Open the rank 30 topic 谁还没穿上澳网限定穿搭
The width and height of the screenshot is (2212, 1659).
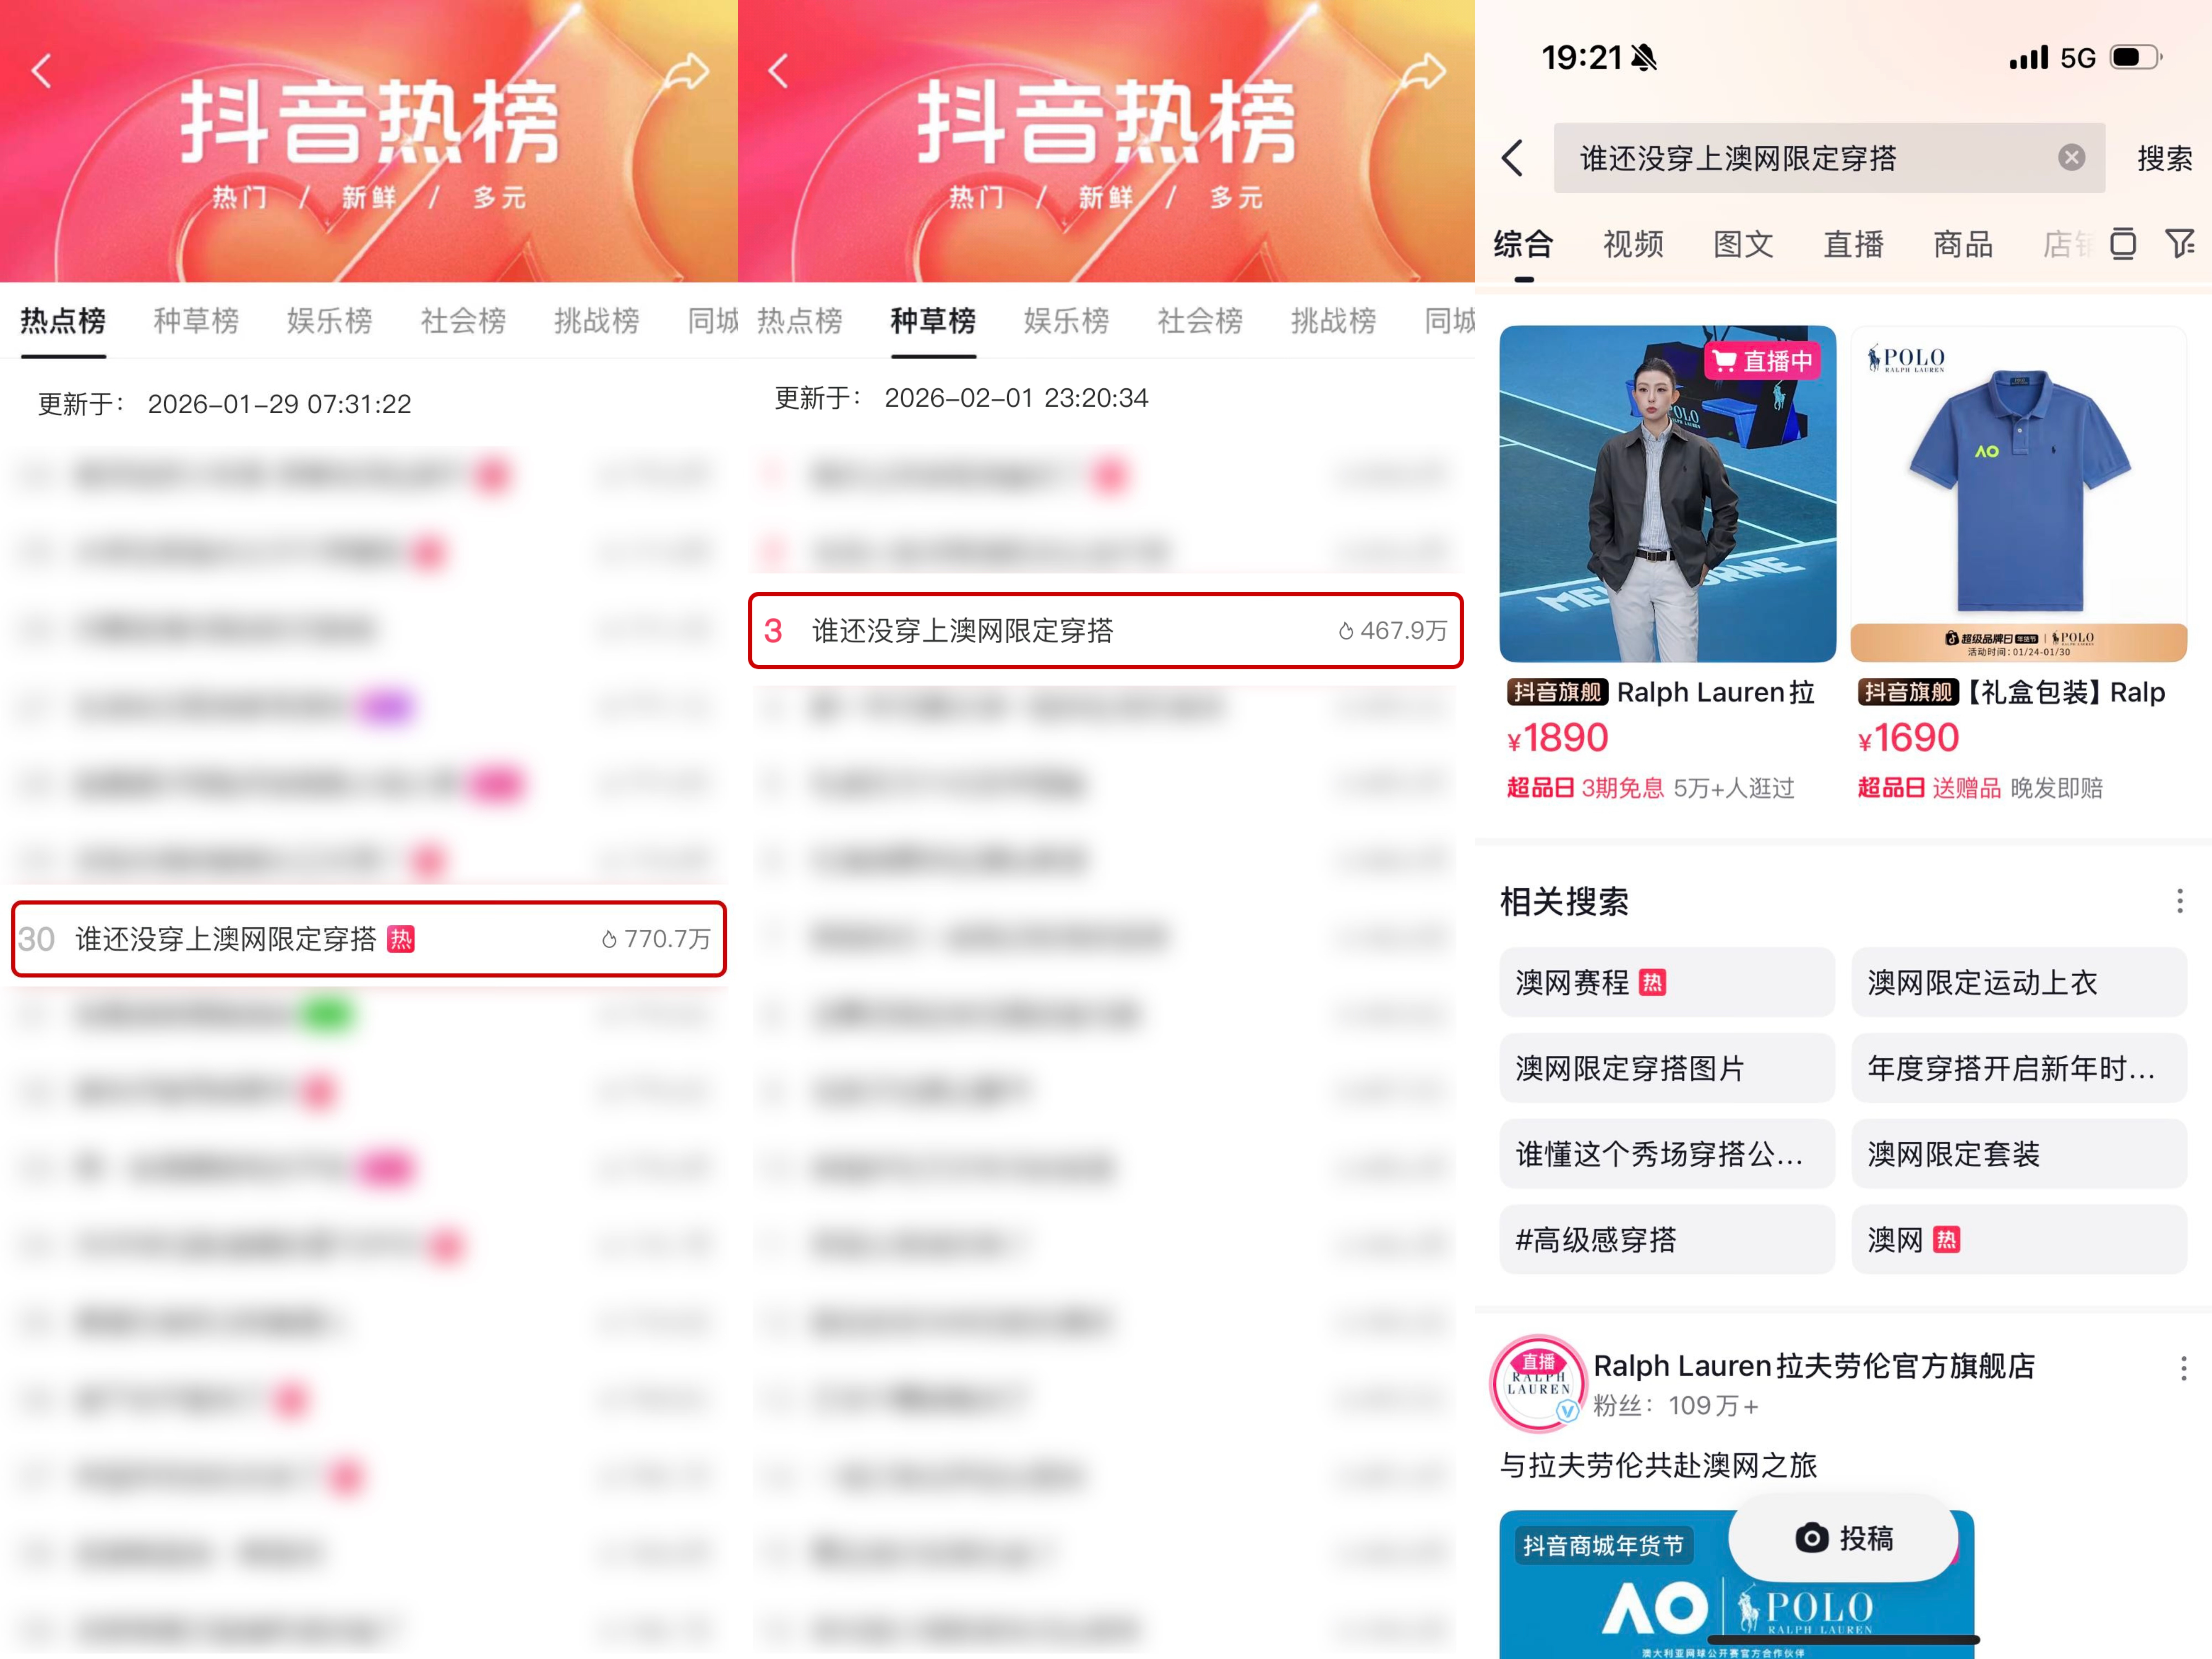[368, 939]
